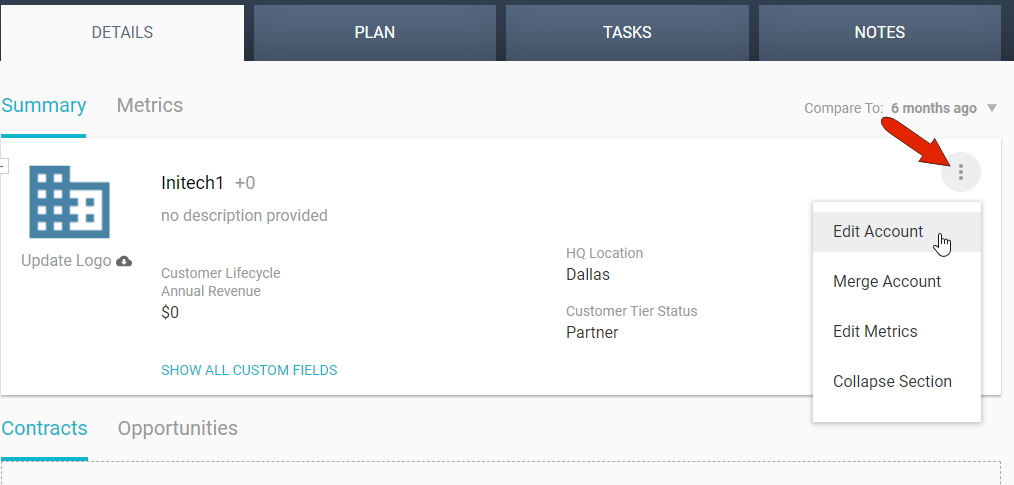
Task: Switch to the DETAILS tab
Action: pos(122,32)
